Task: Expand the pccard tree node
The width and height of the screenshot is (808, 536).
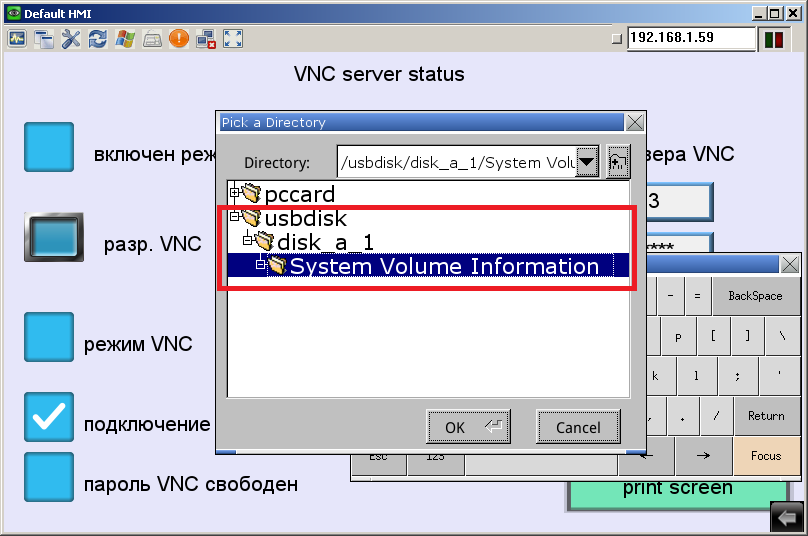Action: click(x=234, y=193)
